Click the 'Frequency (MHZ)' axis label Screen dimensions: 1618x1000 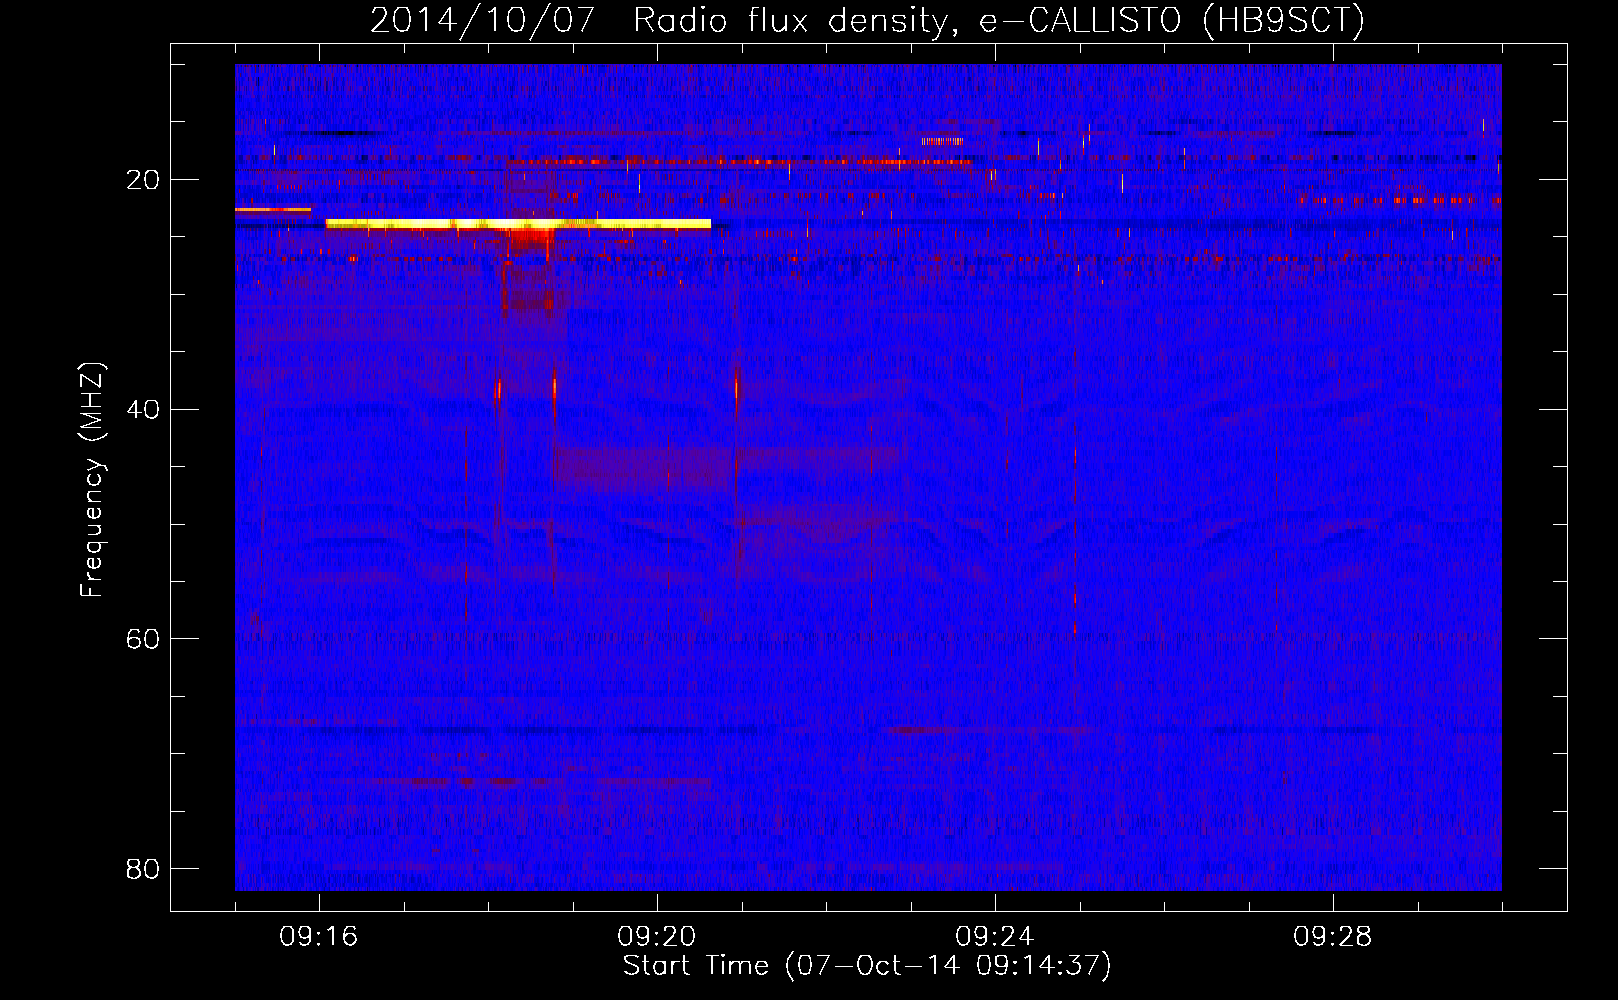click(x=92, y=480)
